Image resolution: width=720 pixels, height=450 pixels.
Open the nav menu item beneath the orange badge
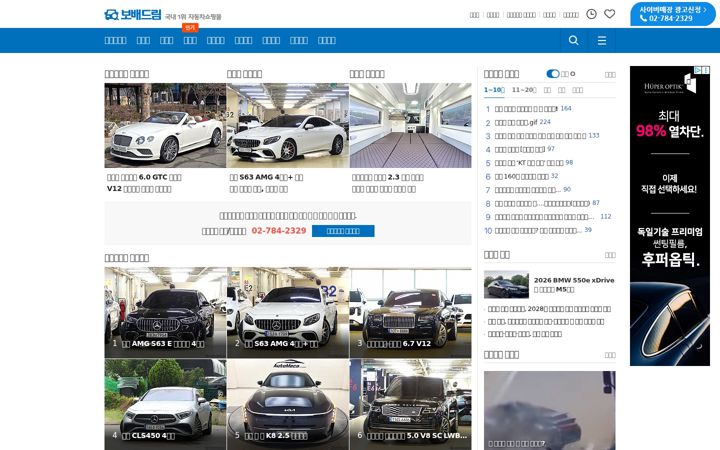pos(190,40)
